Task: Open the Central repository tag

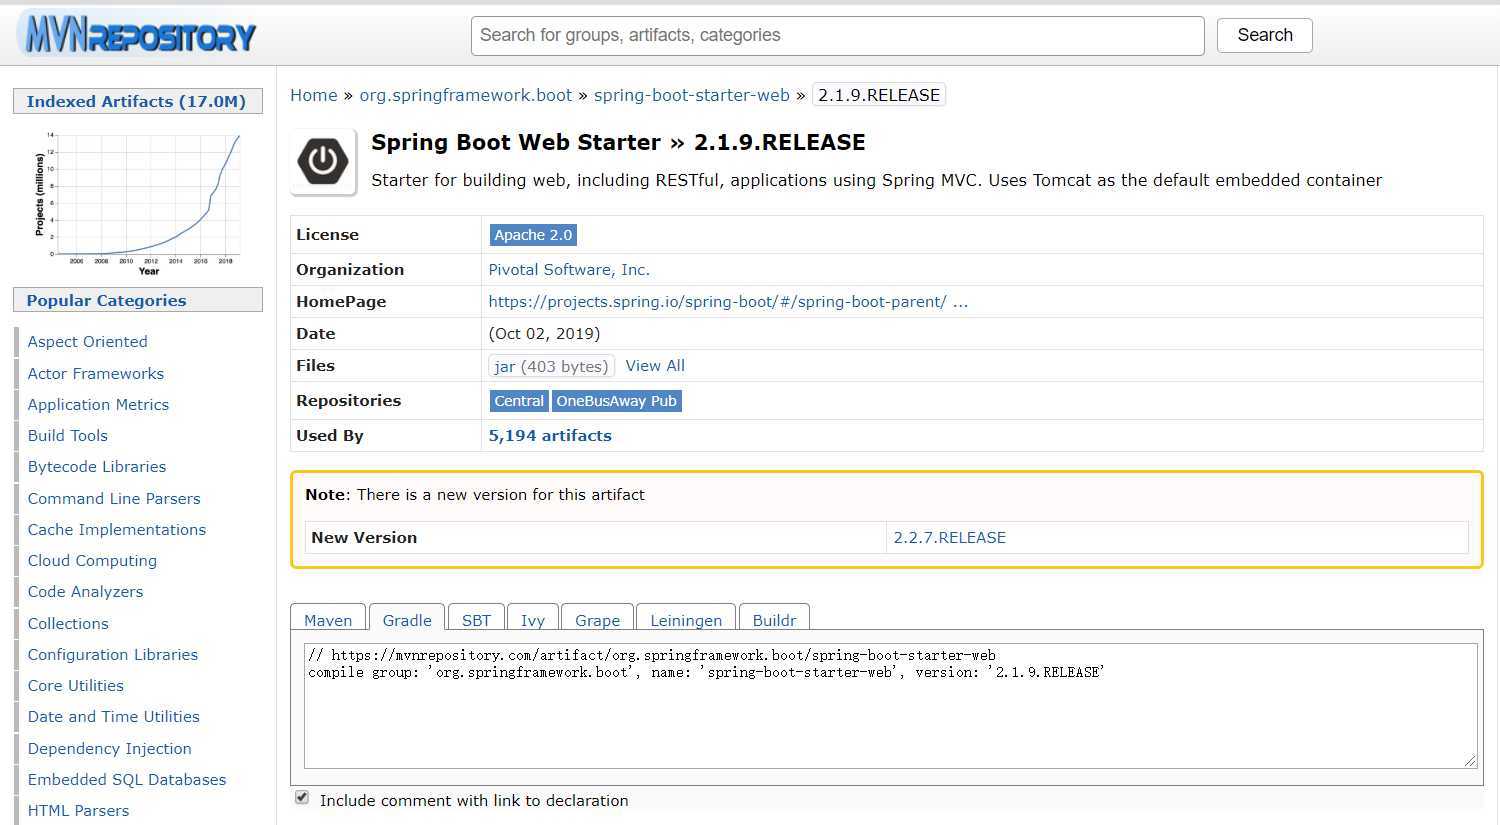Action: coord(519,401)
